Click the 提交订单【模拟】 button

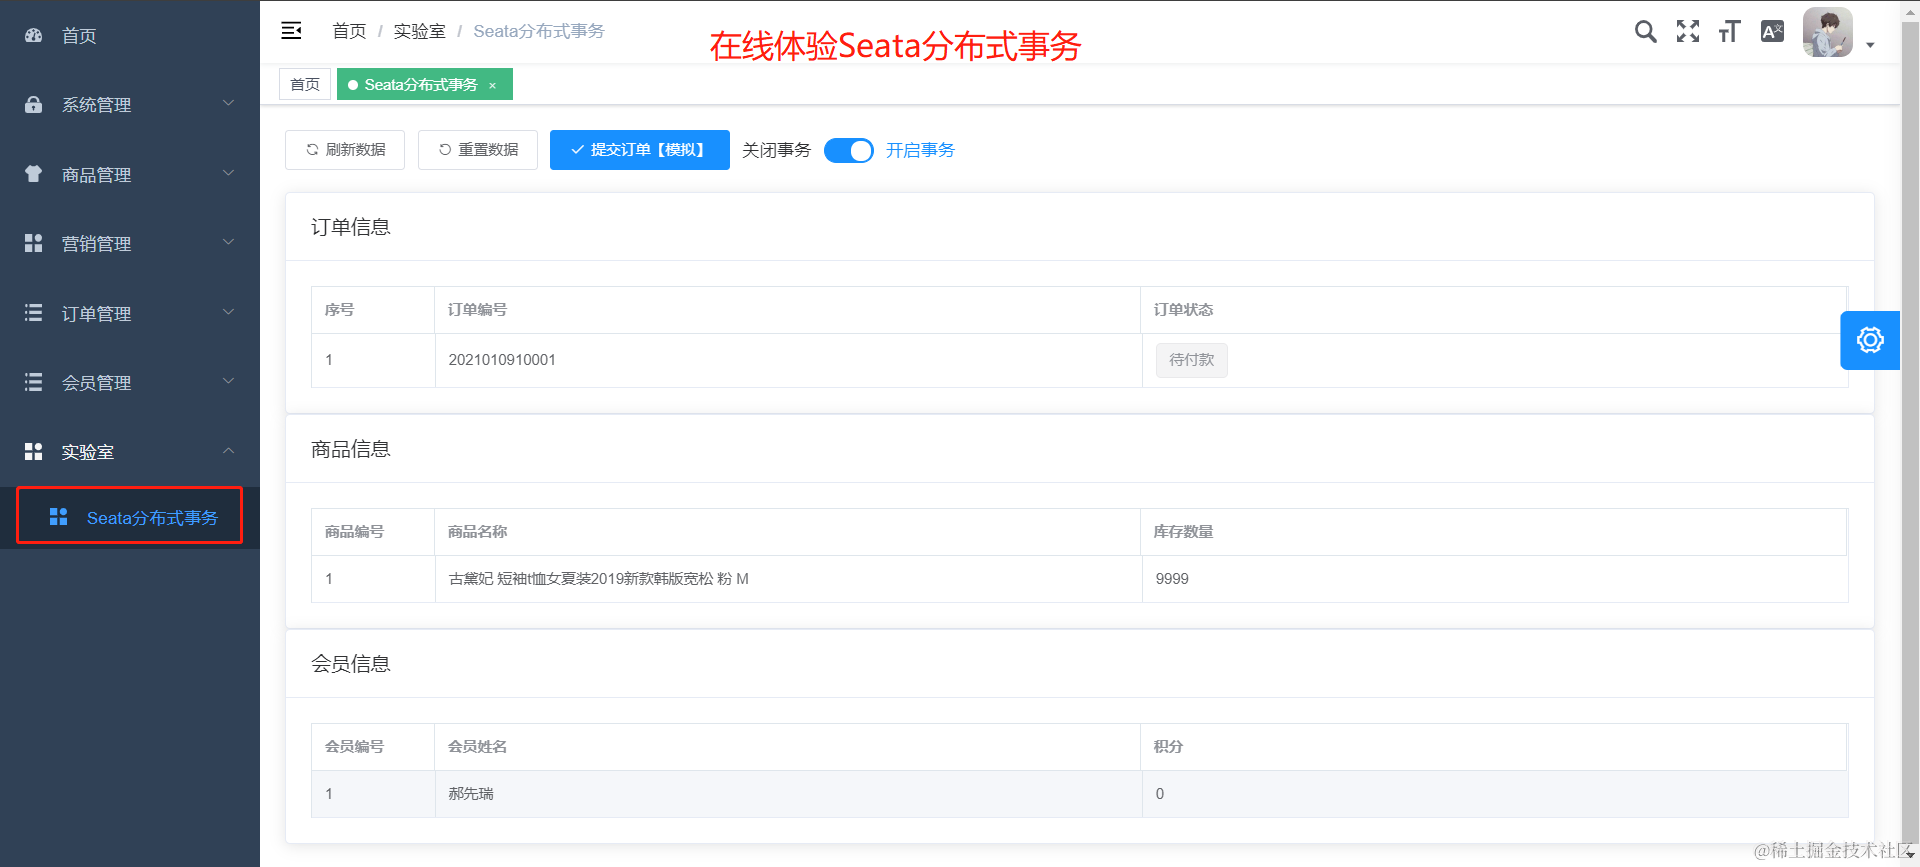tap(640, 150)
